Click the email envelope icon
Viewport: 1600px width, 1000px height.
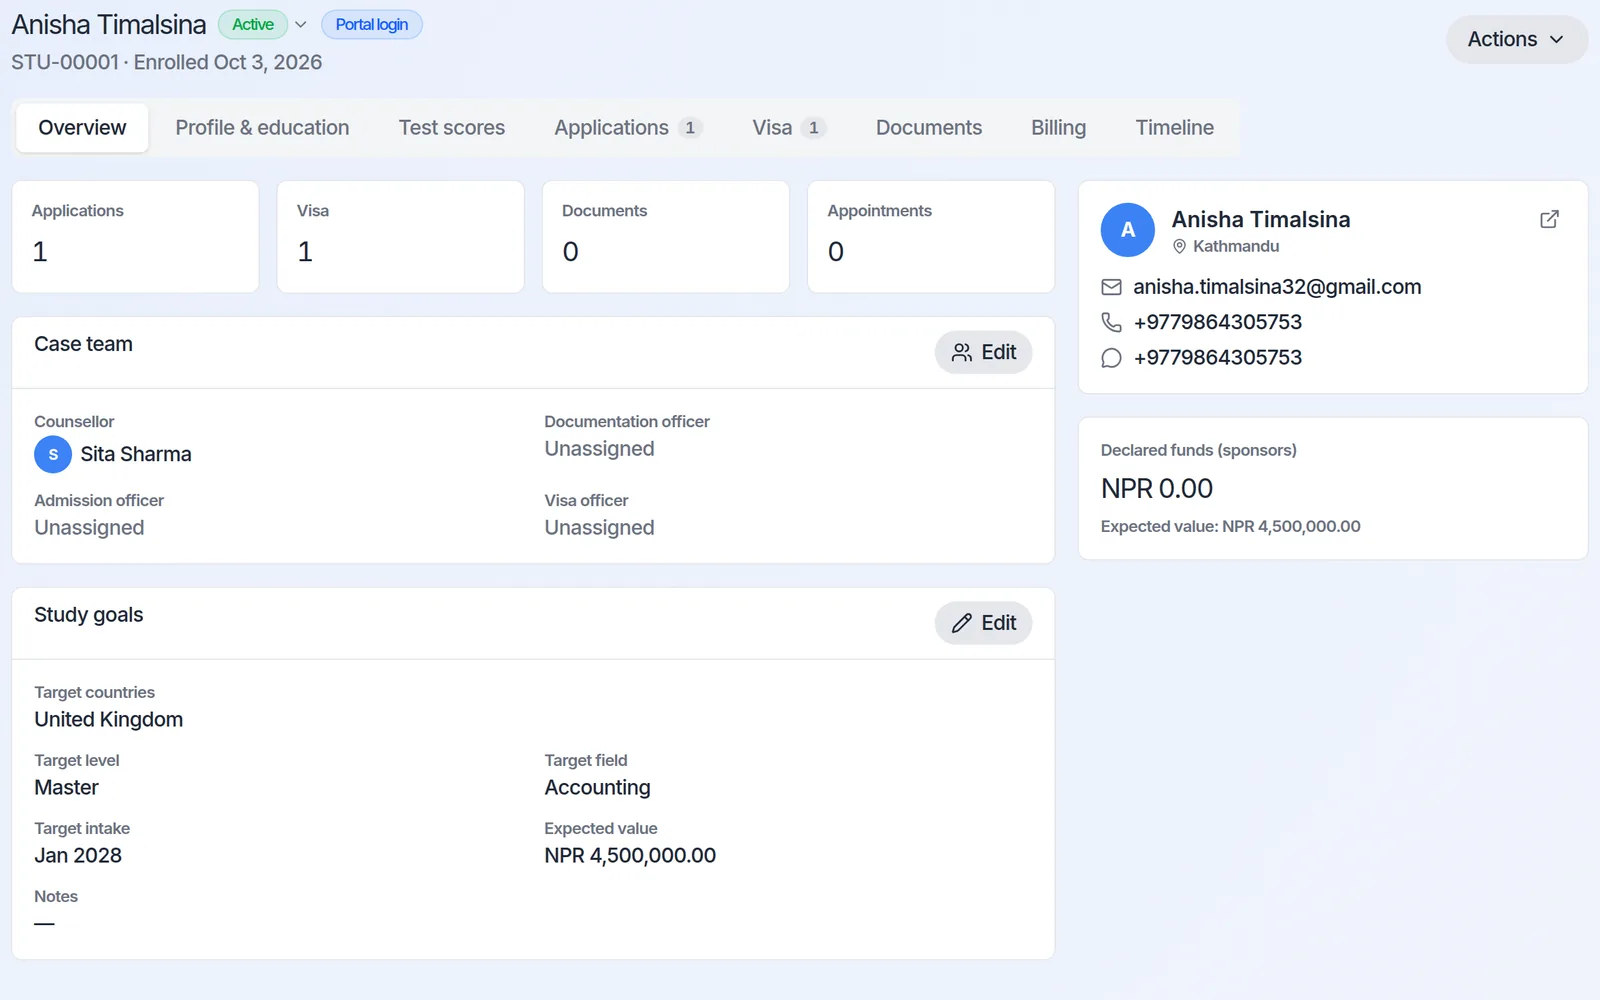click(x=1111, y=287)
